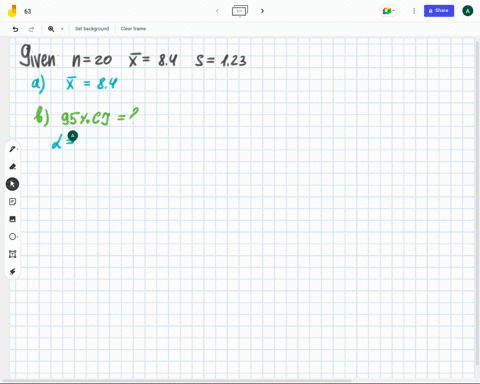
Task: Undo the last action
Action: [15, 29]
